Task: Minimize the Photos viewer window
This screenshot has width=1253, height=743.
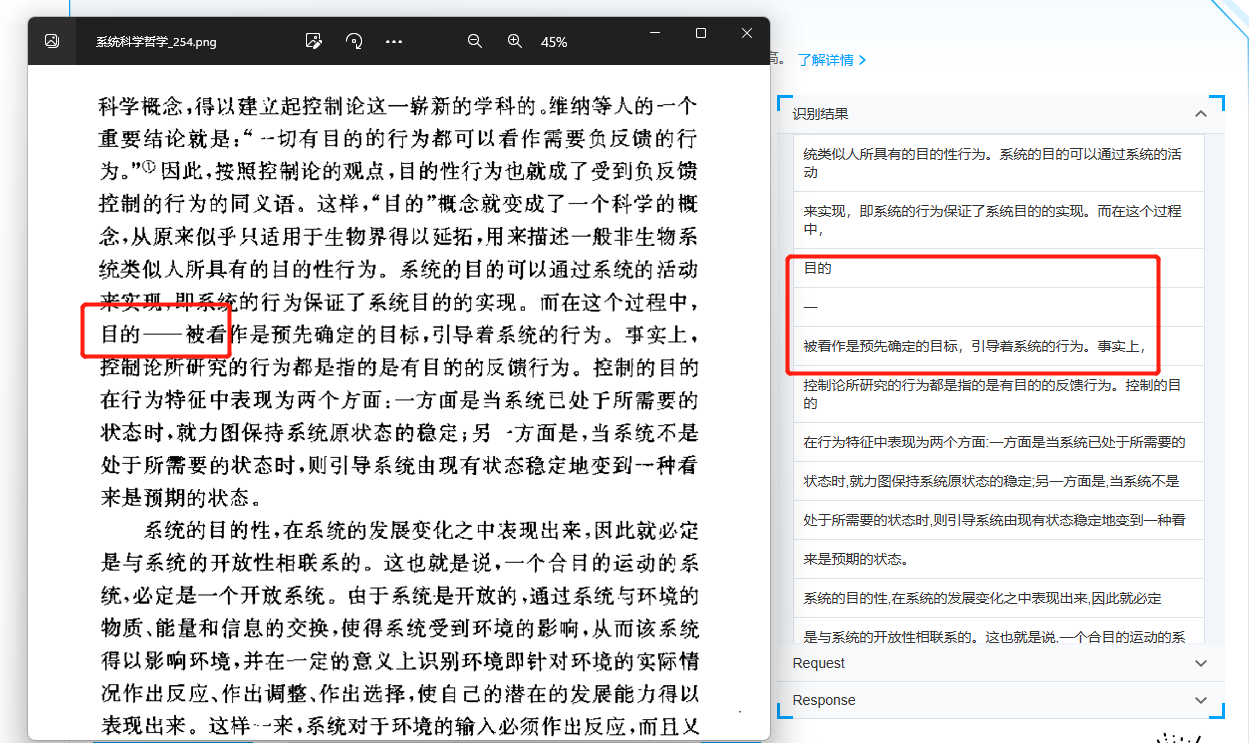Action: (654, 33)
